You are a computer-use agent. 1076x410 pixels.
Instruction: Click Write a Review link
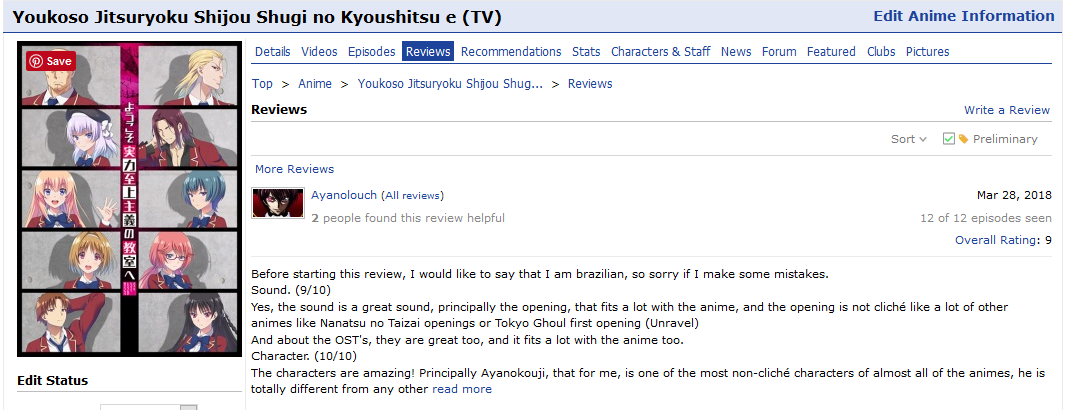1006,110
